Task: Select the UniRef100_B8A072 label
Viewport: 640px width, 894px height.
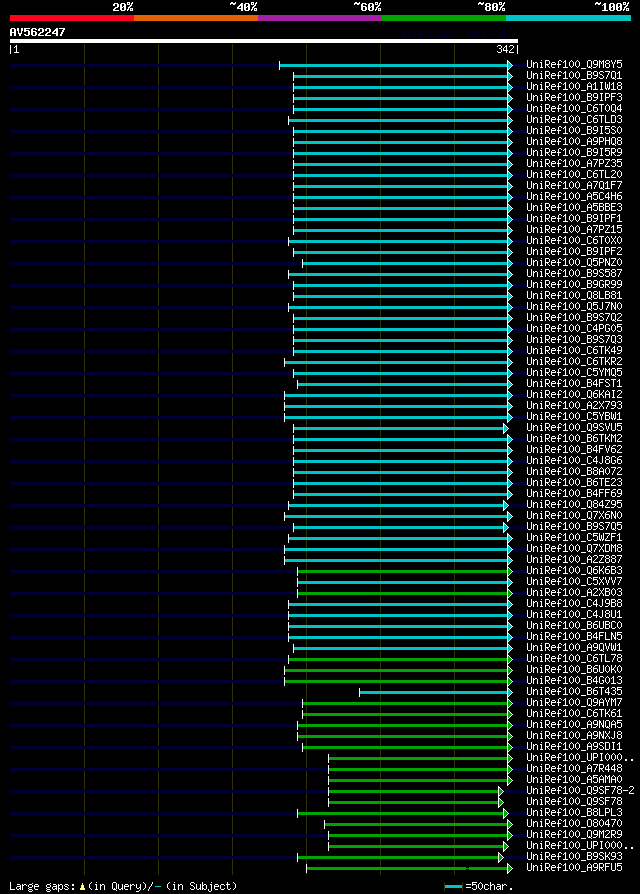Action: tap(574, 472)
